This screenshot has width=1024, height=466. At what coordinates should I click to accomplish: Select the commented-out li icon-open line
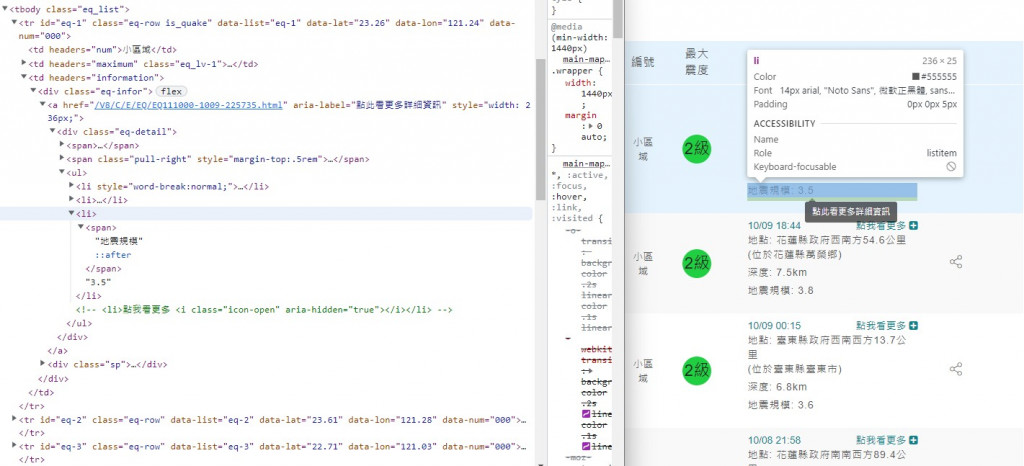point(264,309)
